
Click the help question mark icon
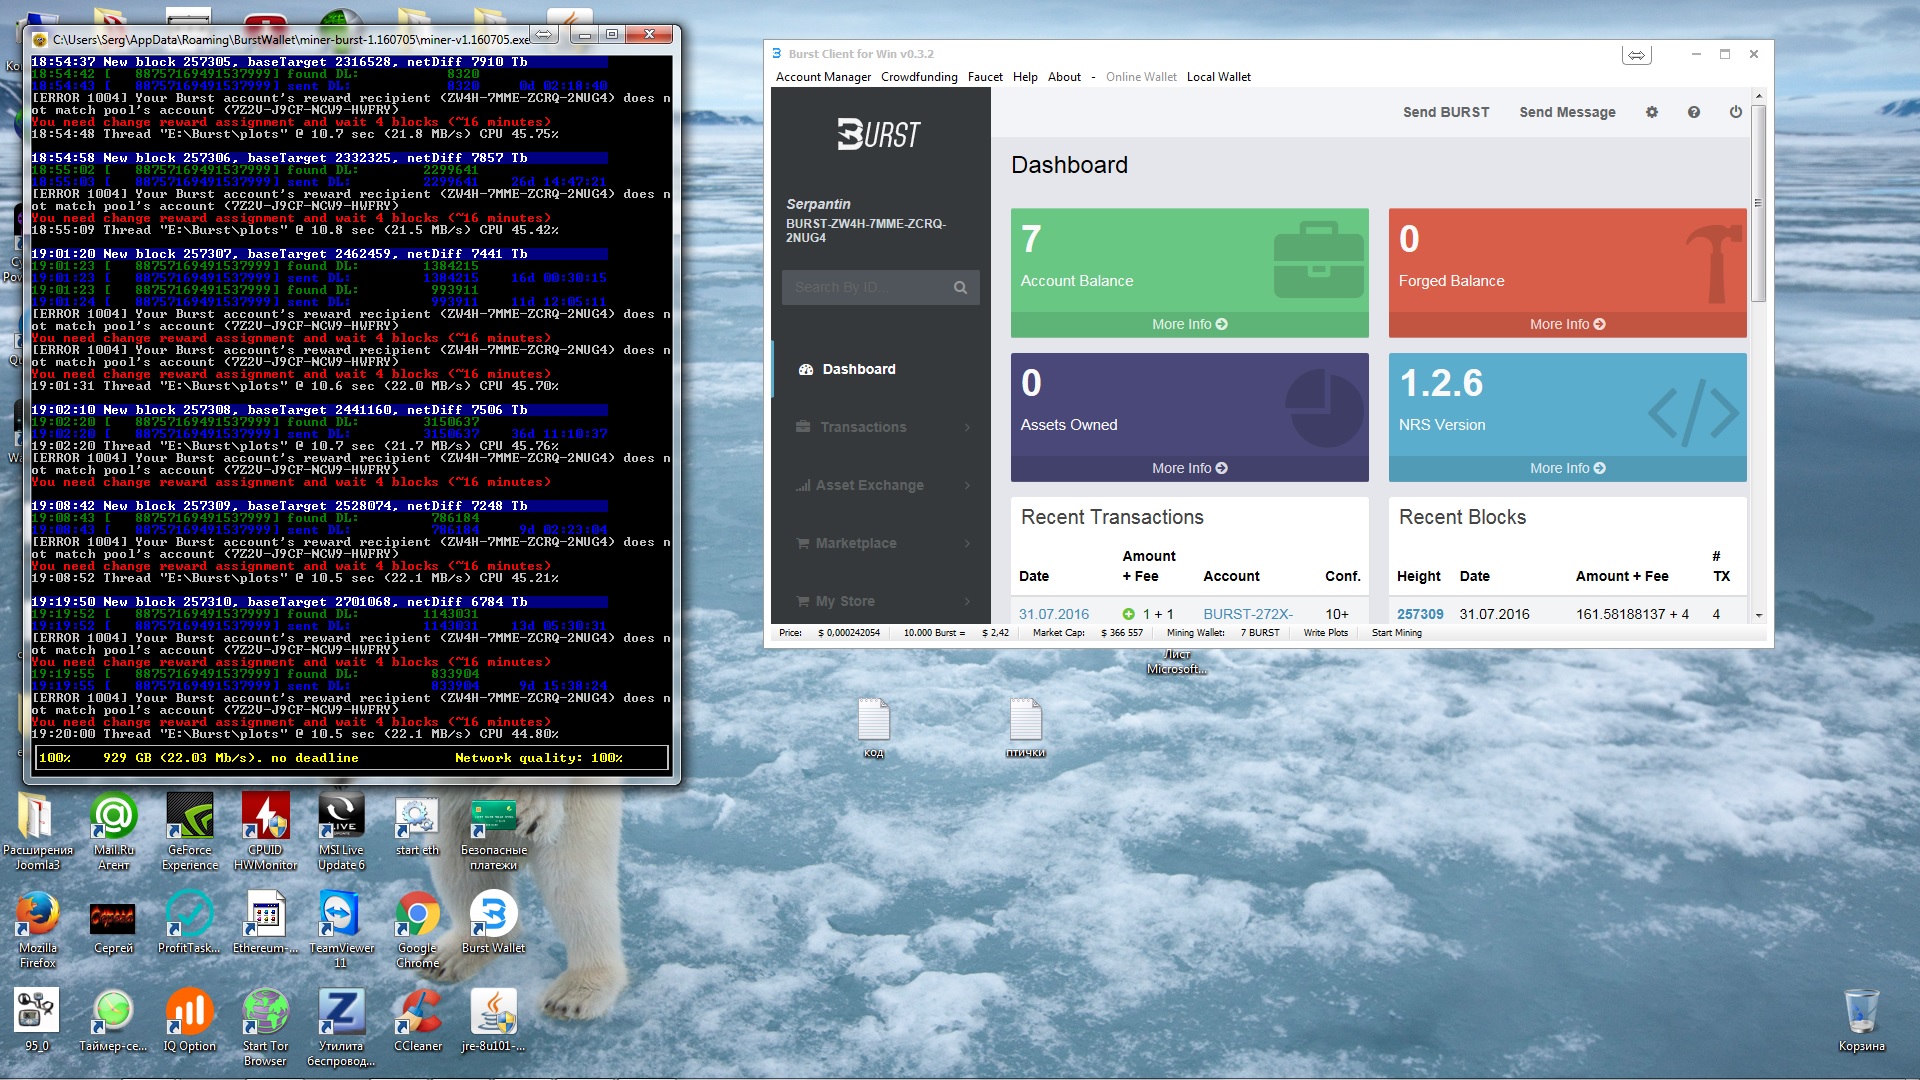tap(1694, 112)
